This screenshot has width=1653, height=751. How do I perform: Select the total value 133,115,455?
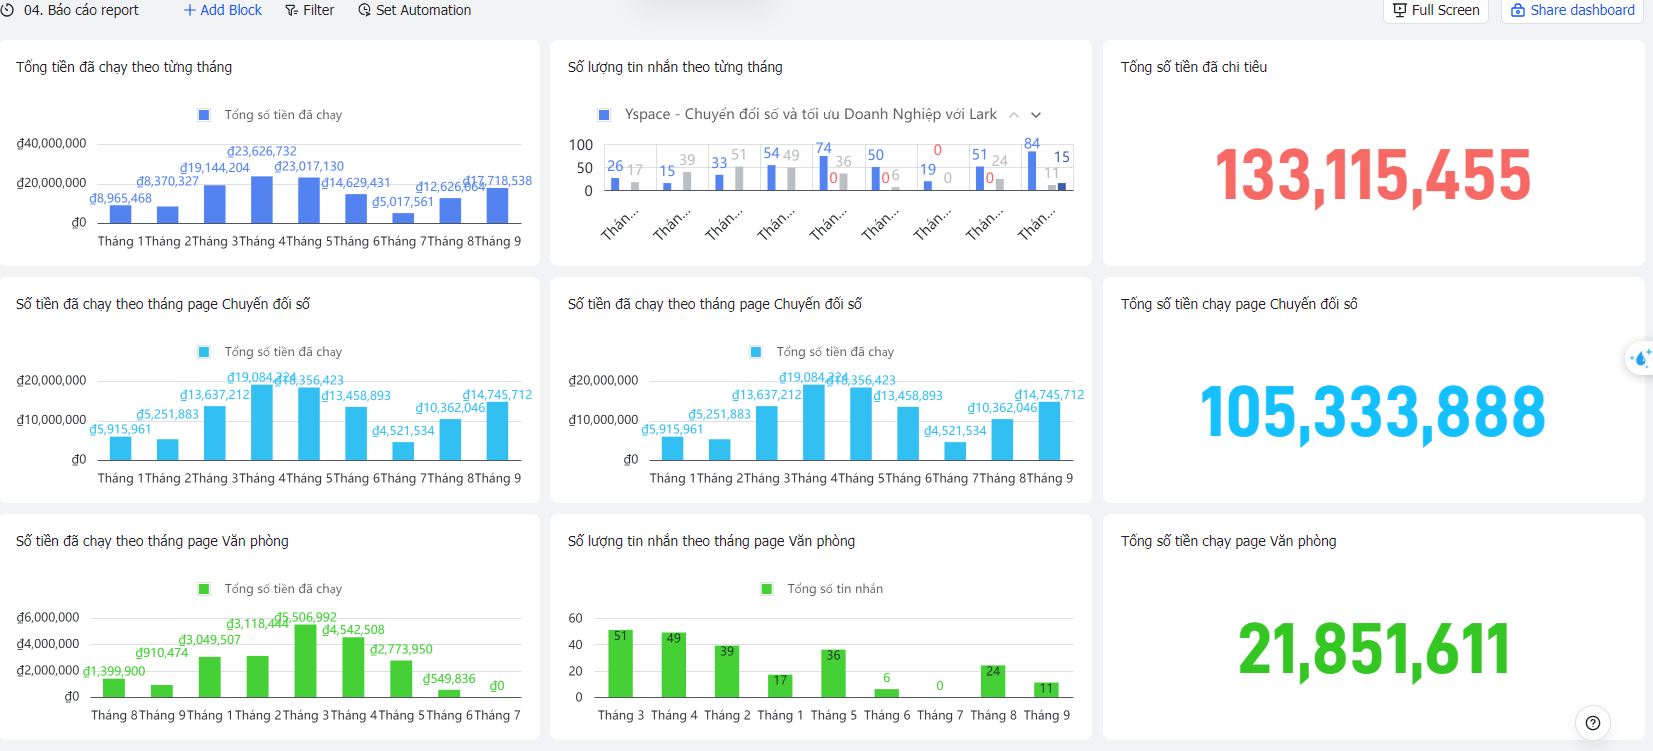click(x=1372, y=175)
